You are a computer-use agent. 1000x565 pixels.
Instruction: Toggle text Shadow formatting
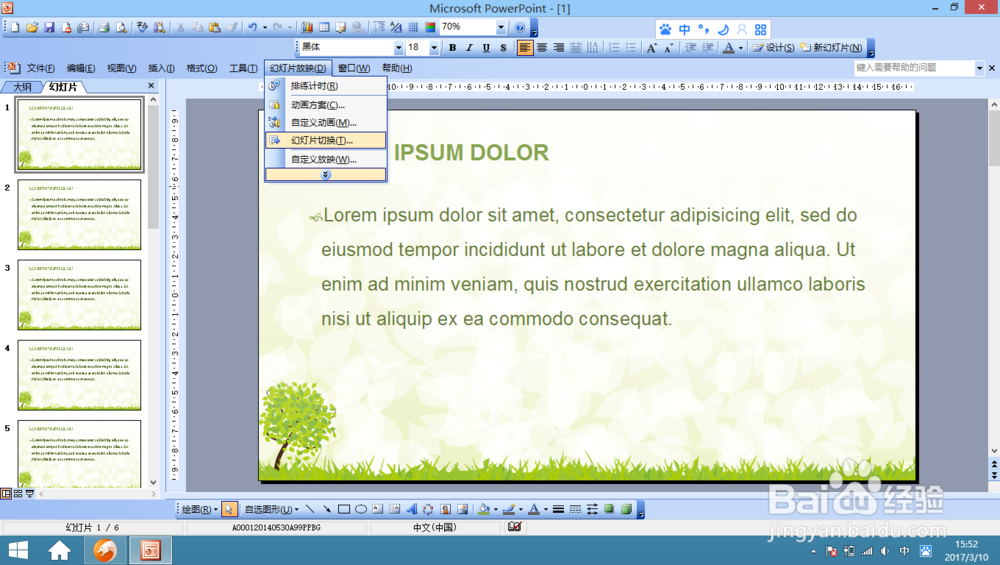click(503, 48)
